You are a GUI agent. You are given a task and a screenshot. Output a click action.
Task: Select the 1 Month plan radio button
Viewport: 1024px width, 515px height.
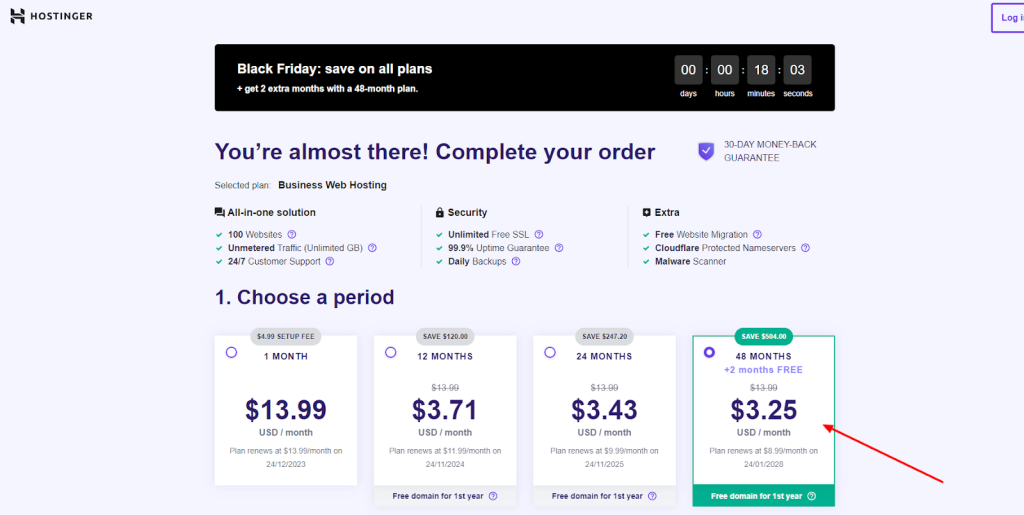pyautogui.click(x=231, y=352)
